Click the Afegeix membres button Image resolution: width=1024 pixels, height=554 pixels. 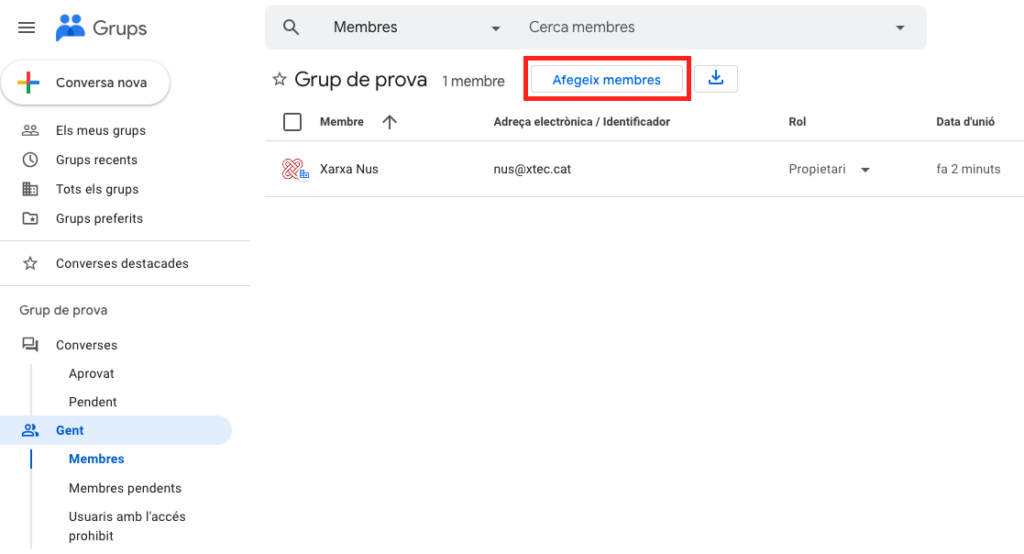(606, 80)
